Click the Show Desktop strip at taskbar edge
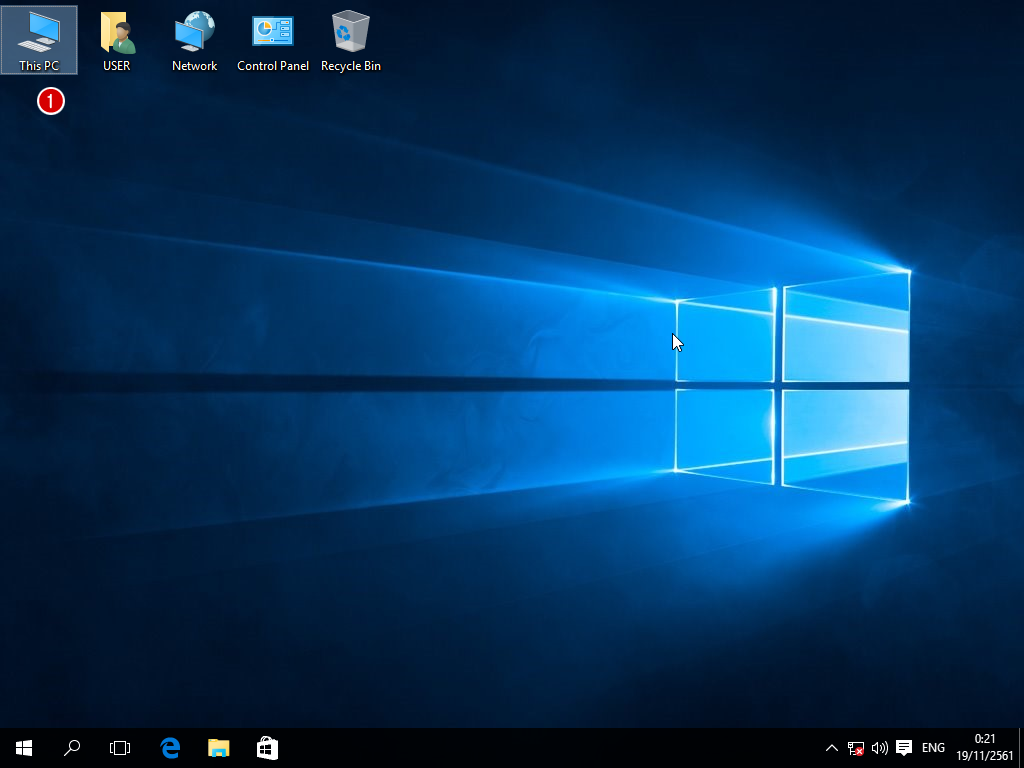Image resolution: width=1024 pixels, height=768 pixels. click(x=1020, y=748)
